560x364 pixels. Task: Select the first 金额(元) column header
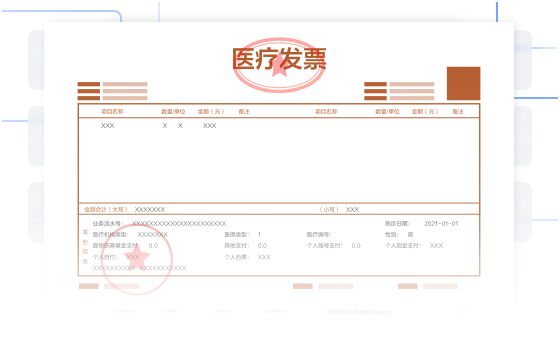coord(211,111)
